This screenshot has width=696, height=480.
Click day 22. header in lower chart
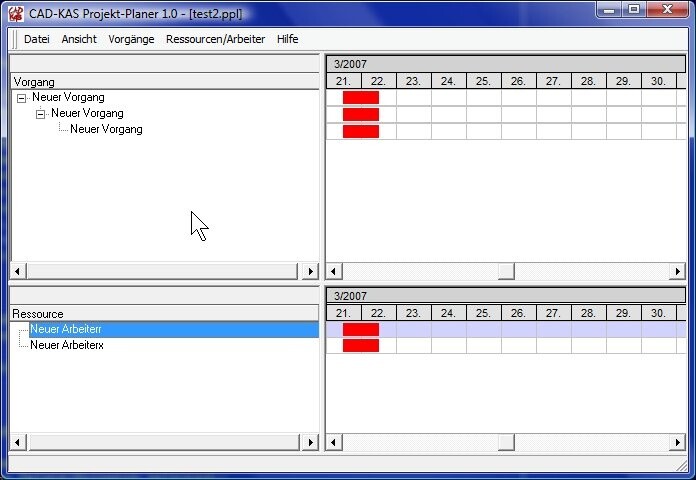point(379,313)
